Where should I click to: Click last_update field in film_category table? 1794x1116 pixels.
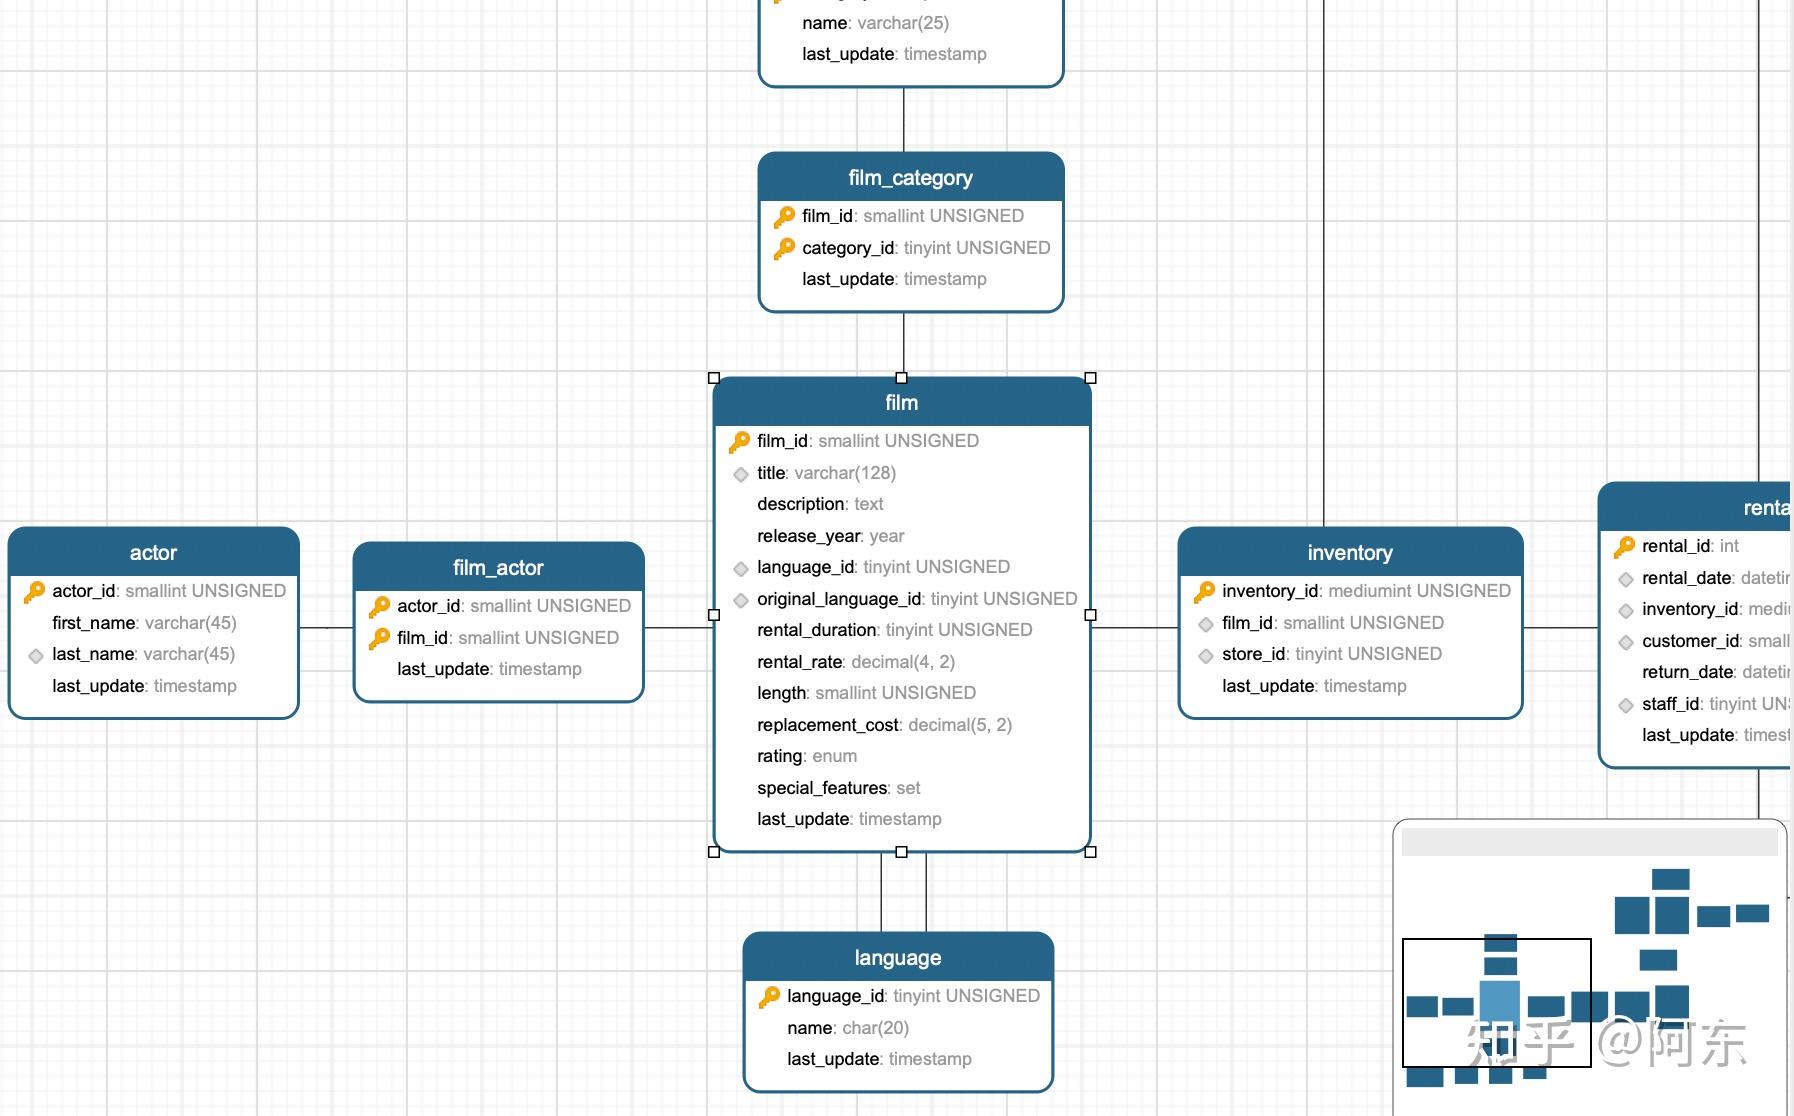[894, 279]
